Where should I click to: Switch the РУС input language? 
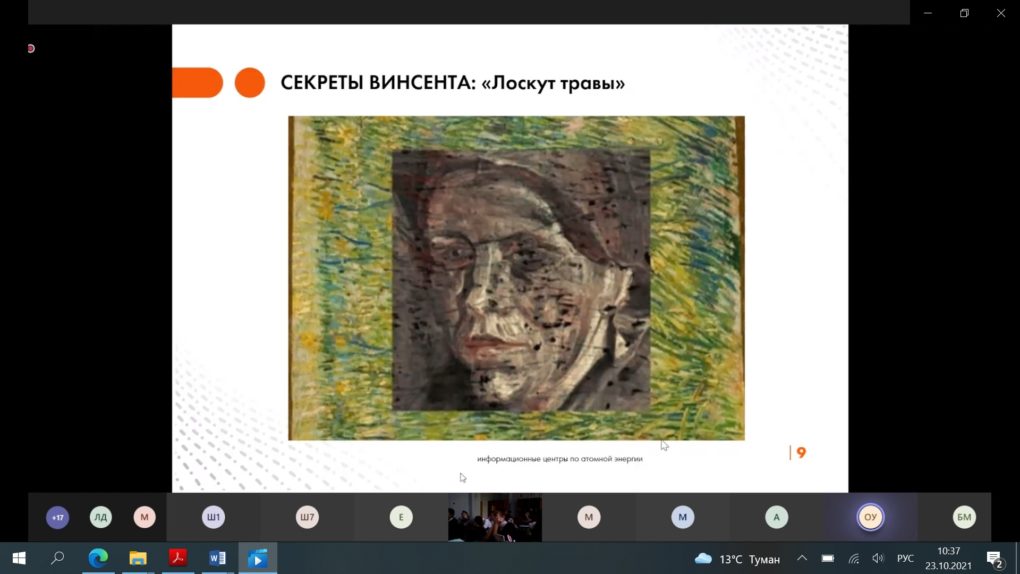[x=905, y=558]
